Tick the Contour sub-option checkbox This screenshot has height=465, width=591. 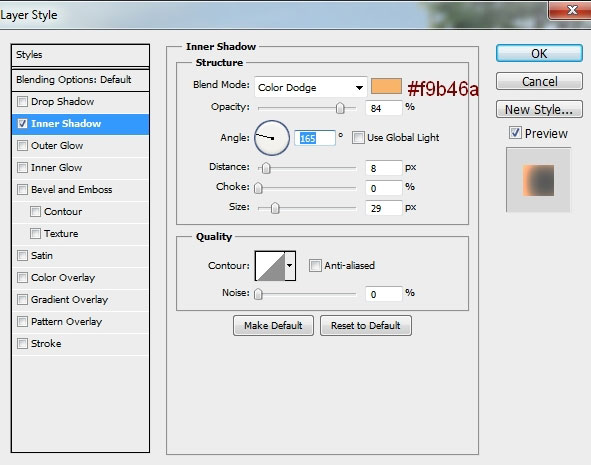pos(35,211)
